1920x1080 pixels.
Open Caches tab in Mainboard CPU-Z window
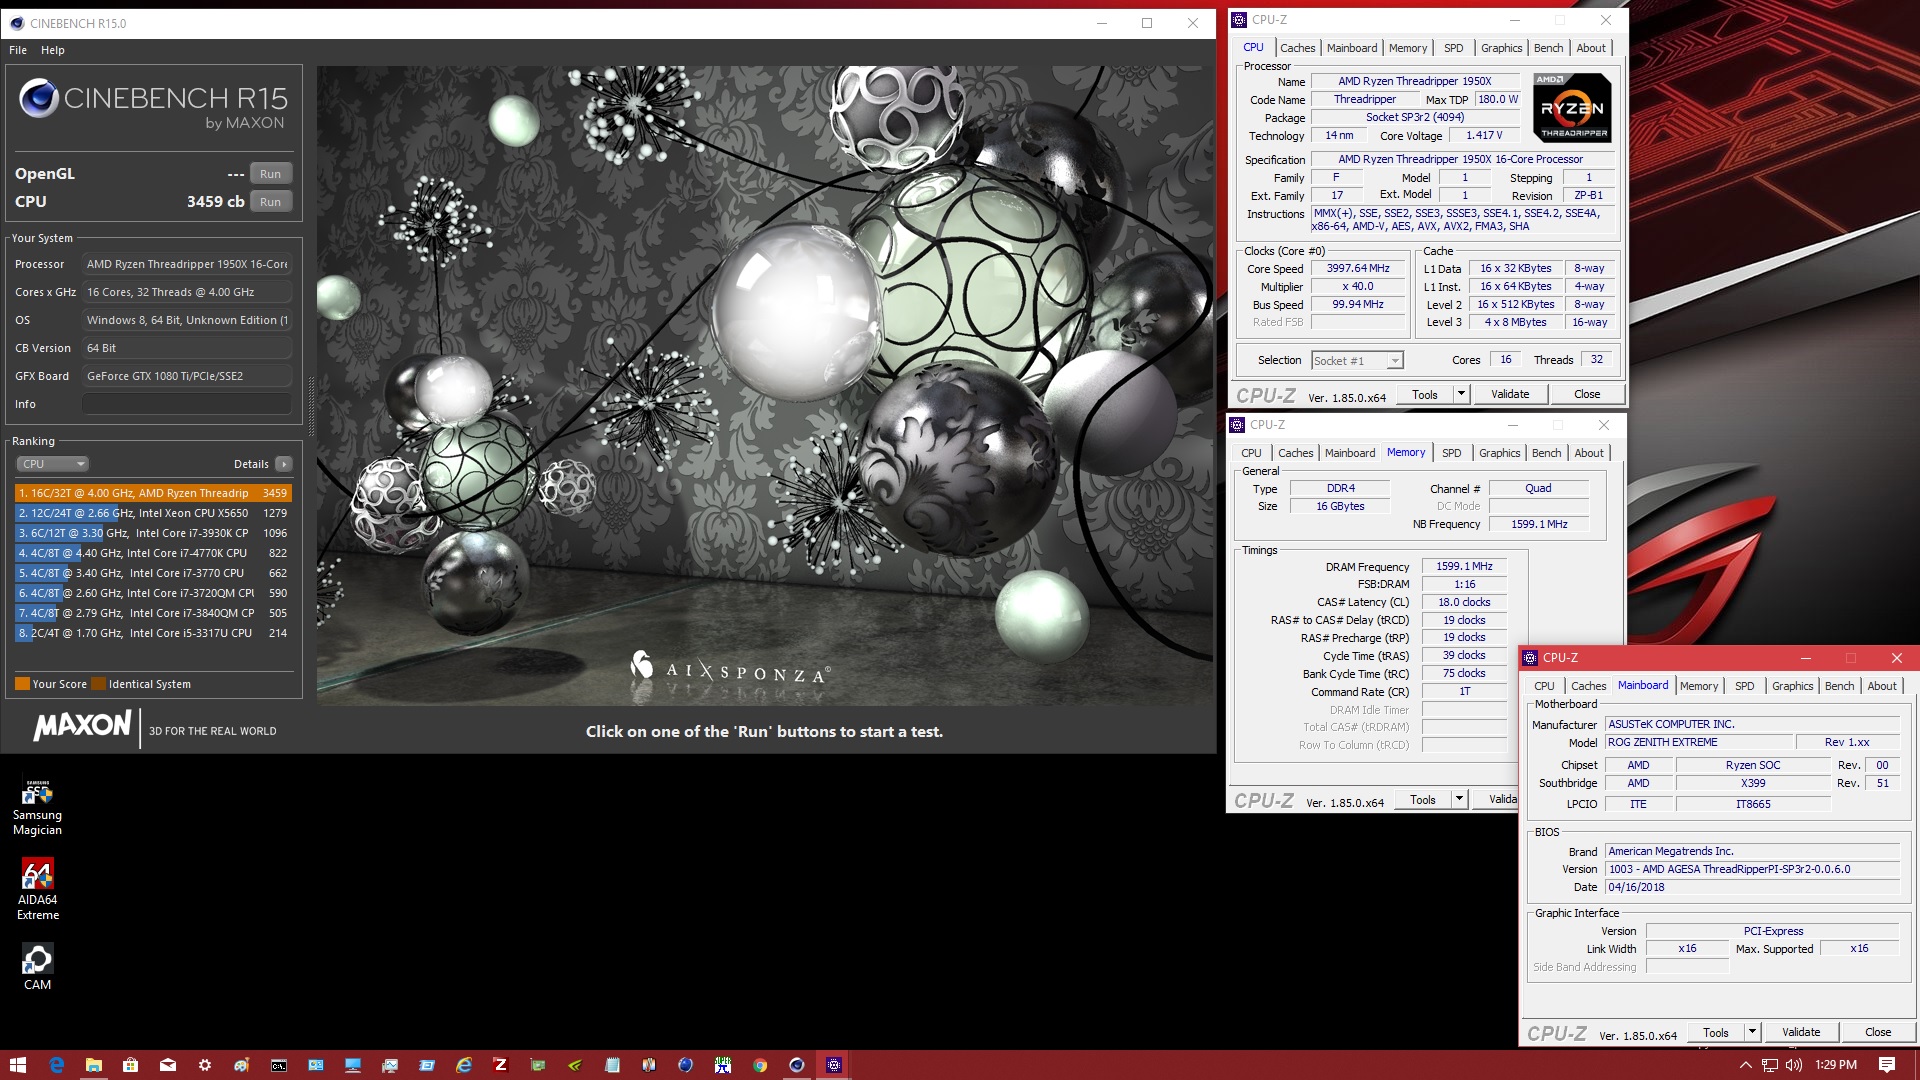(x=1588, y=686)
